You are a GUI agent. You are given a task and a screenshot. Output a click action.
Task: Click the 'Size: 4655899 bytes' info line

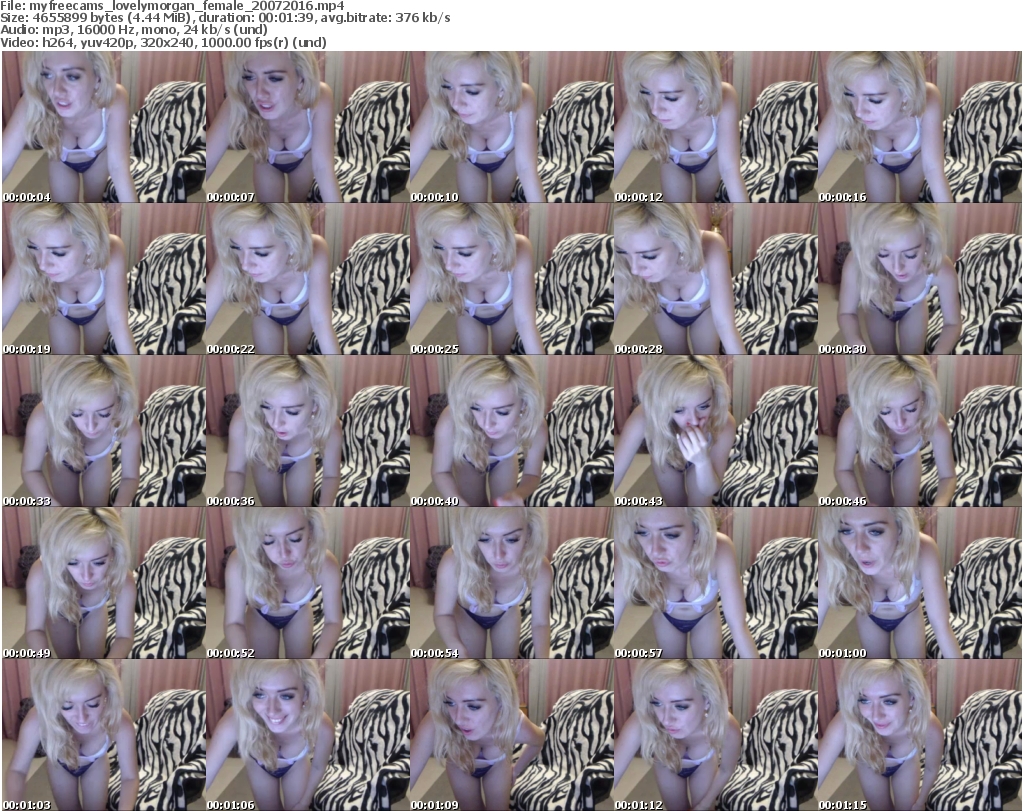point(225,18)
